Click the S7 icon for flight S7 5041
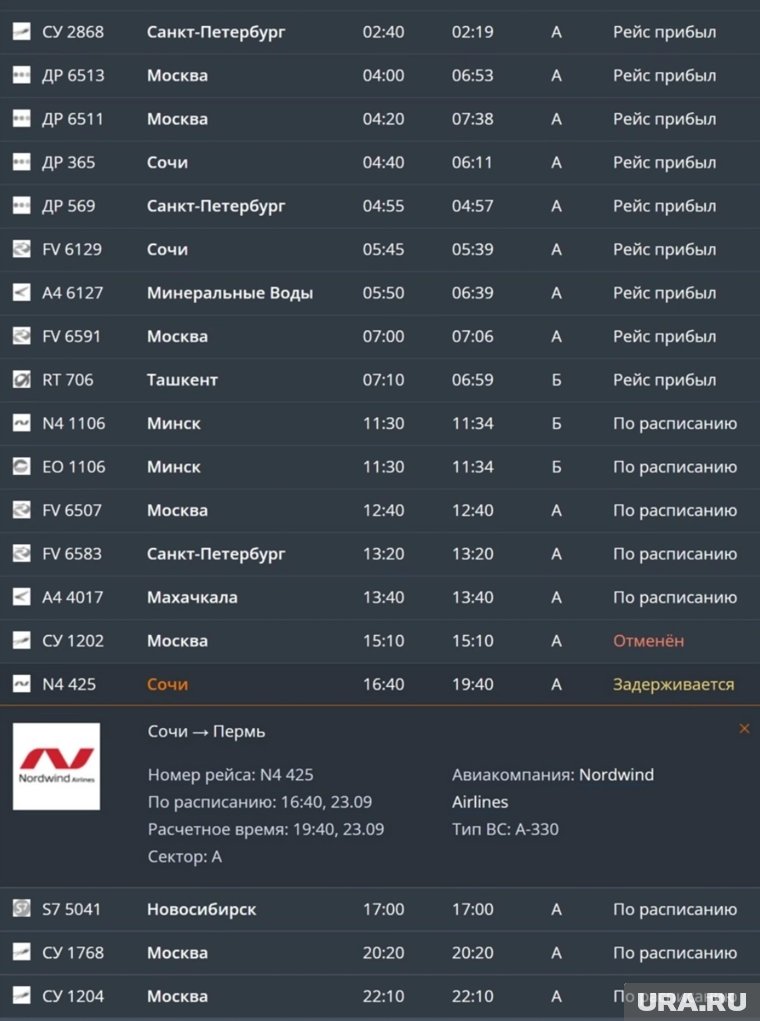The image size is (760, 1021). point(21,908)
